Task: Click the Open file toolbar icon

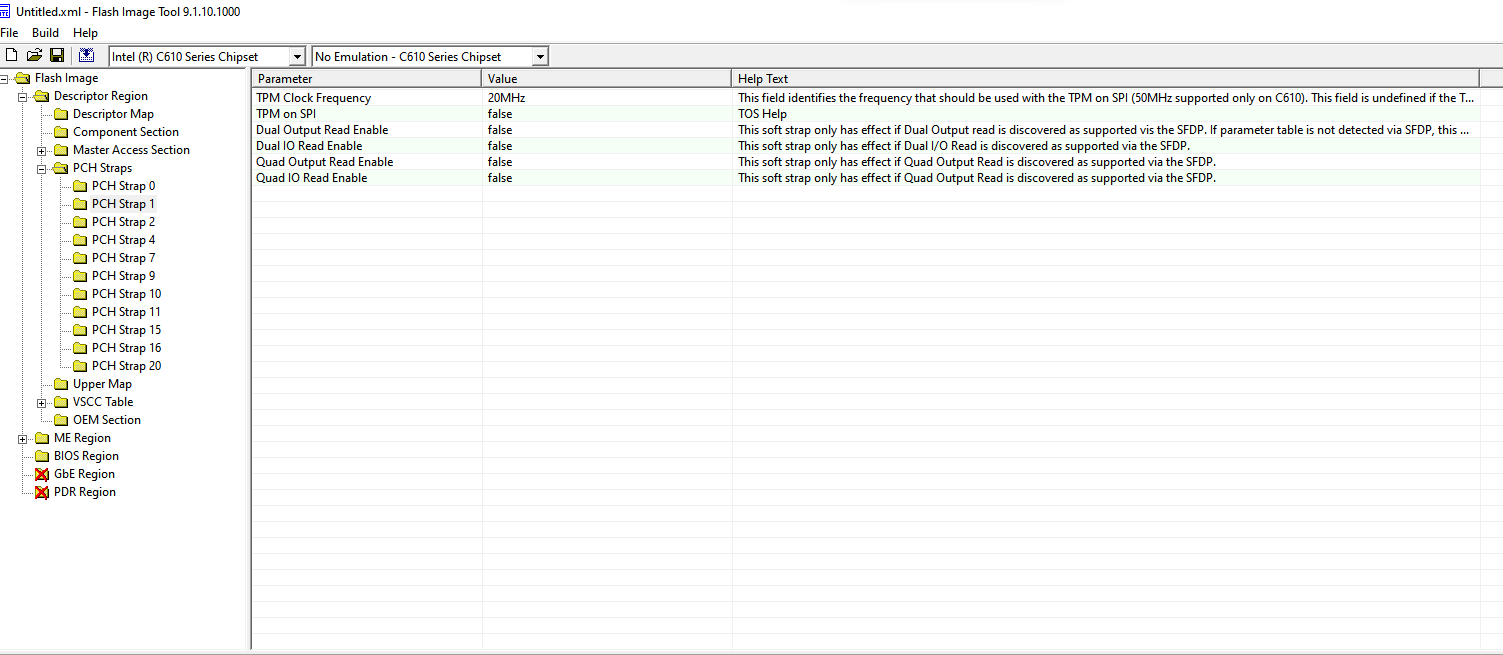Action: pos(34,56)
